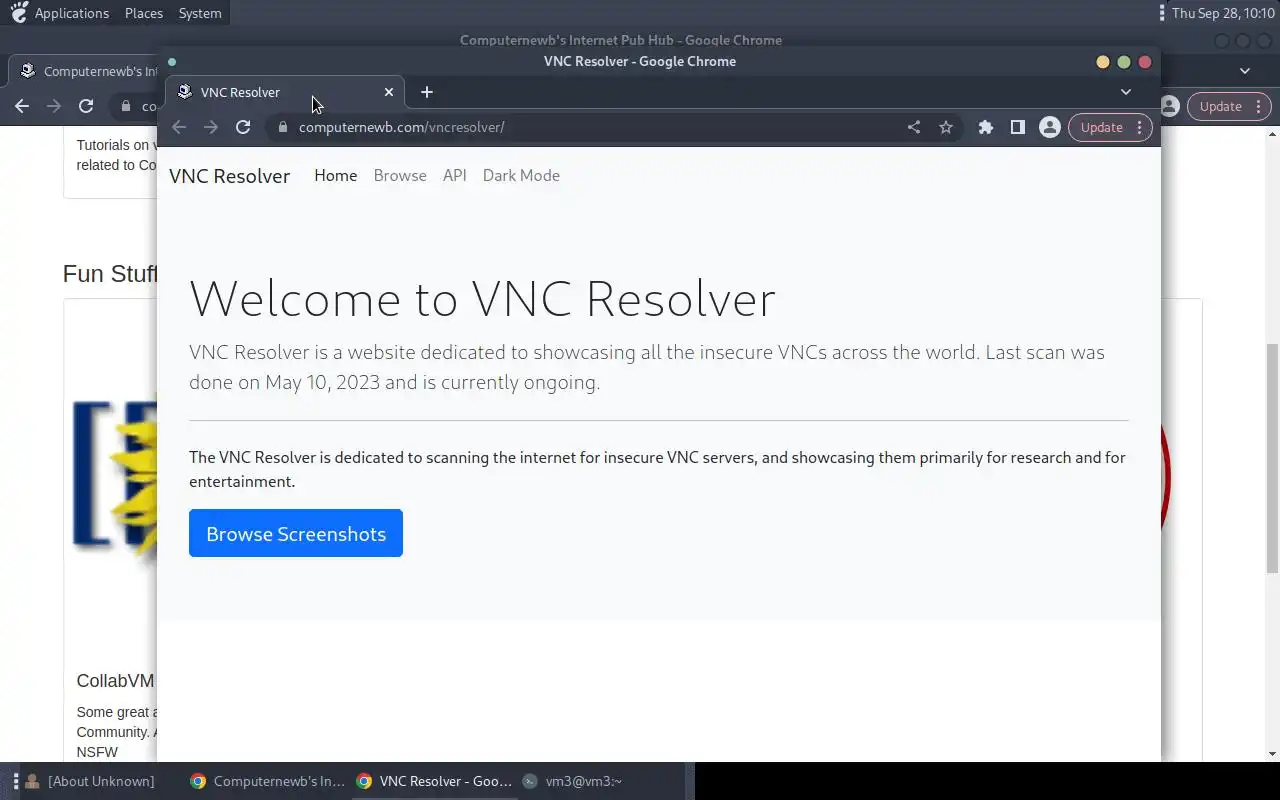Click Update button in VNC Resolver window
The width and height of the screenshot is (1280, 800).
point(1101,127)
